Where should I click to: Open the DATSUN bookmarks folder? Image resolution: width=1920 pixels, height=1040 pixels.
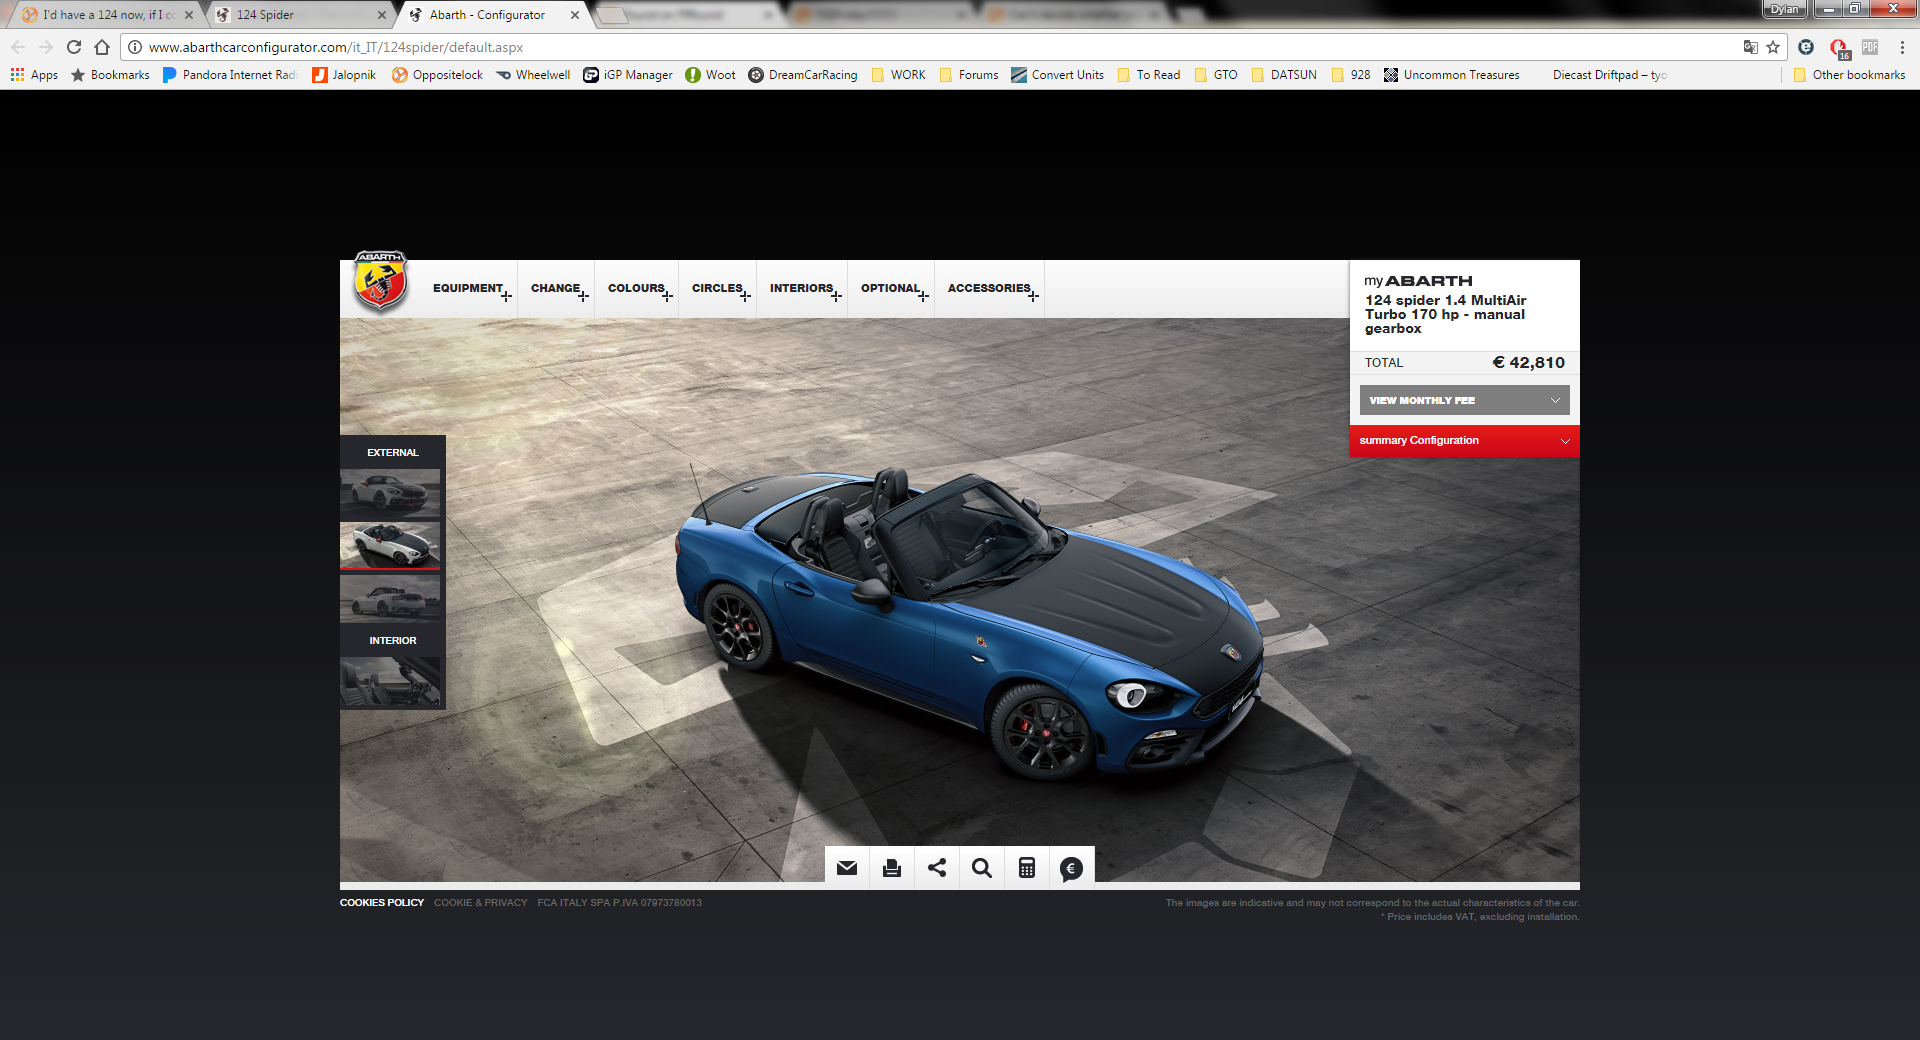1284,75
